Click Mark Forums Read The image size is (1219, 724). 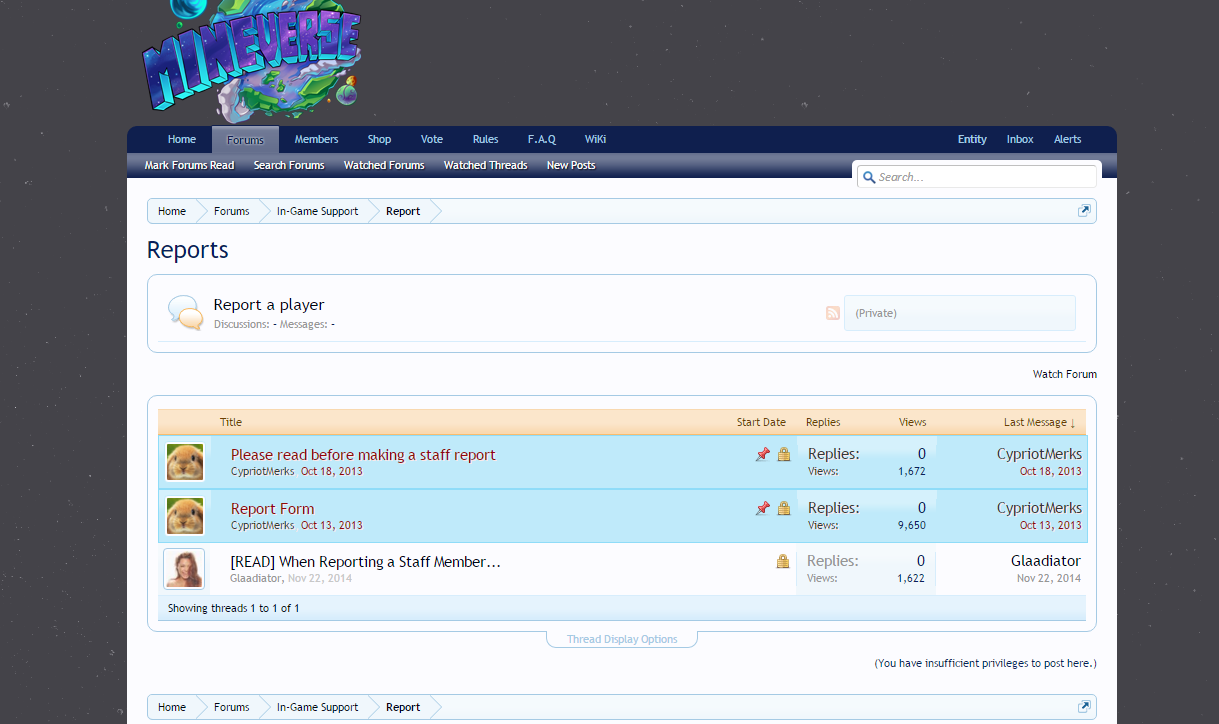189,165
